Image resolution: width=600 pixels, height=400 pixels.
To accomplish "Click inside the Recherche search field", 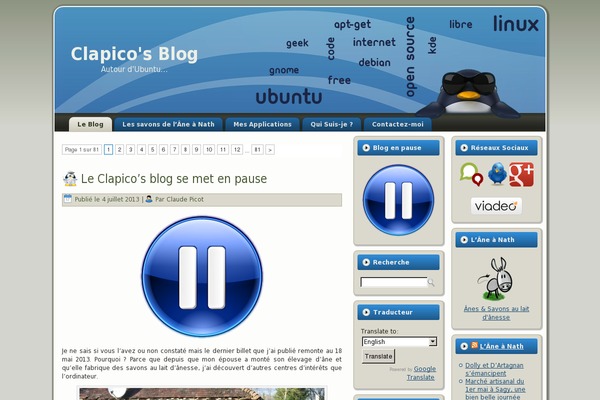I will coord(394,282).
